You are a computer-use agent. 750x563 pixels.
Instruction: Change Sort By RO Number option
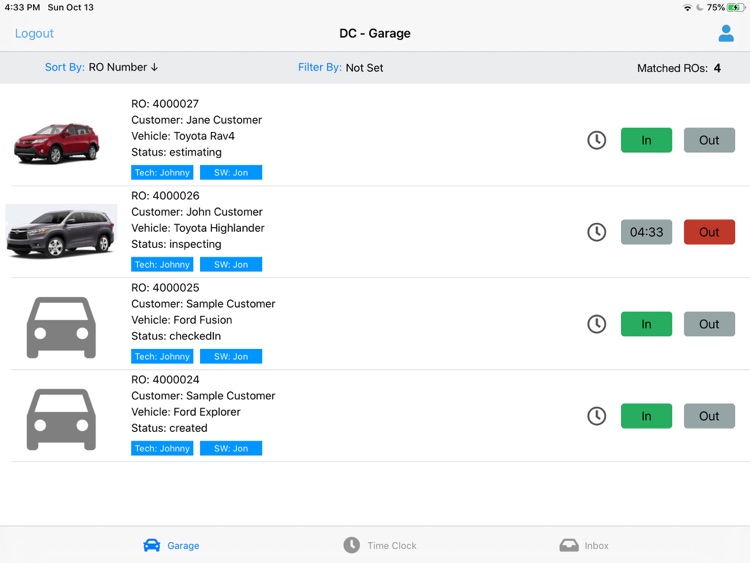point(101,67)
